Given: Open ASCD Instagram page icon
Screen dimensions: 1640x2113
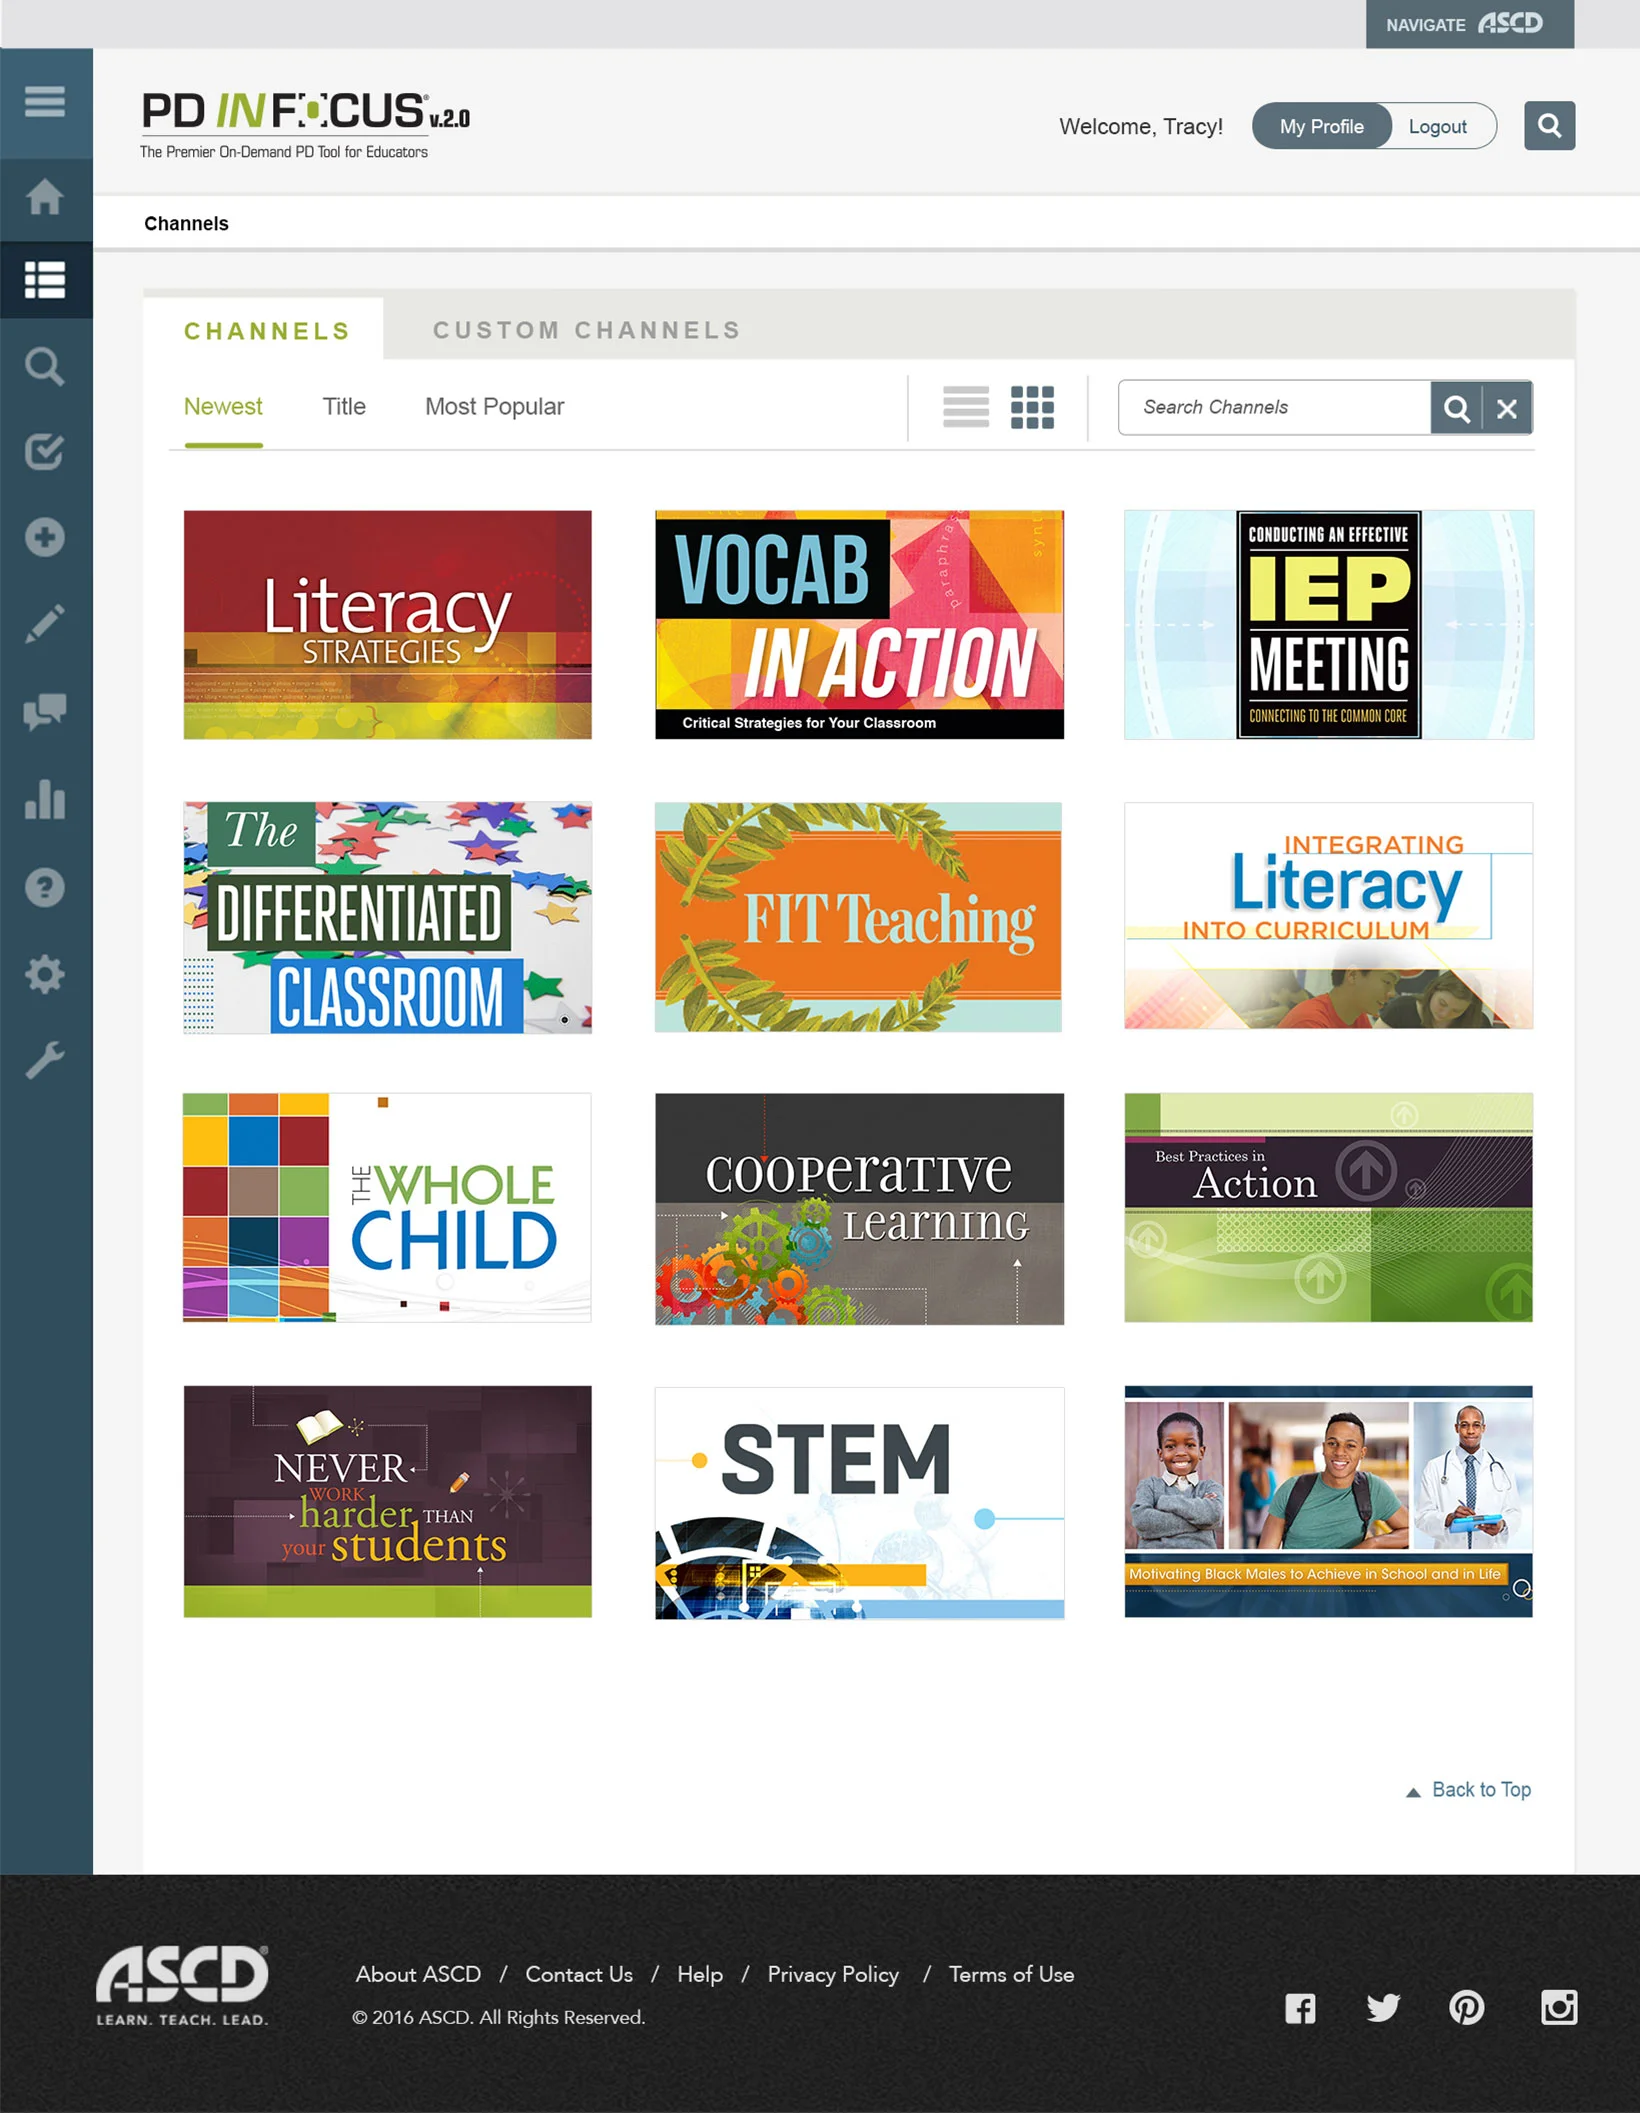Looking at the screenshot, I should pyautogui.click(x=1559, y=2007).
